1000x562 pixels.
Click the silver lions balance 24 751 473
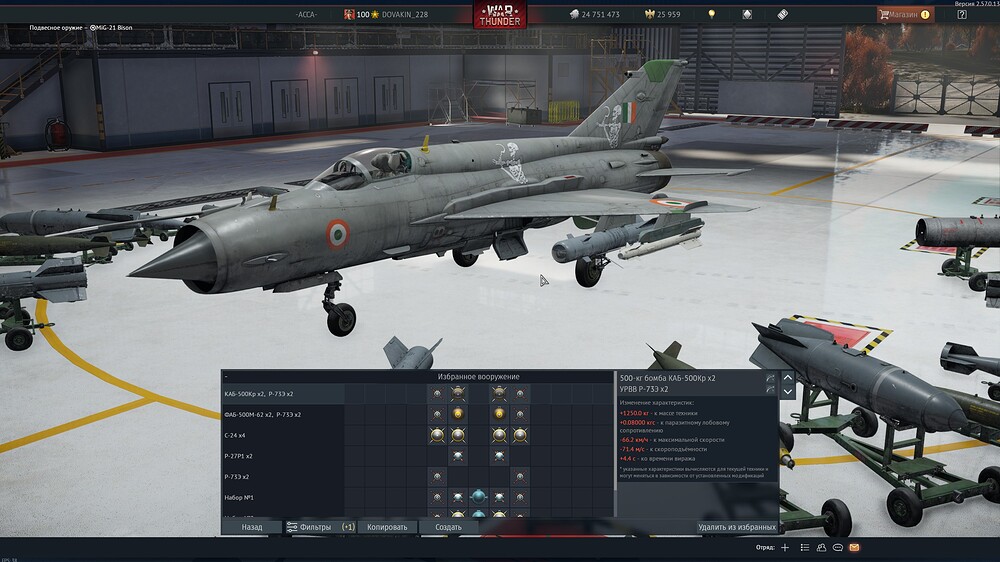pos(594,14)
